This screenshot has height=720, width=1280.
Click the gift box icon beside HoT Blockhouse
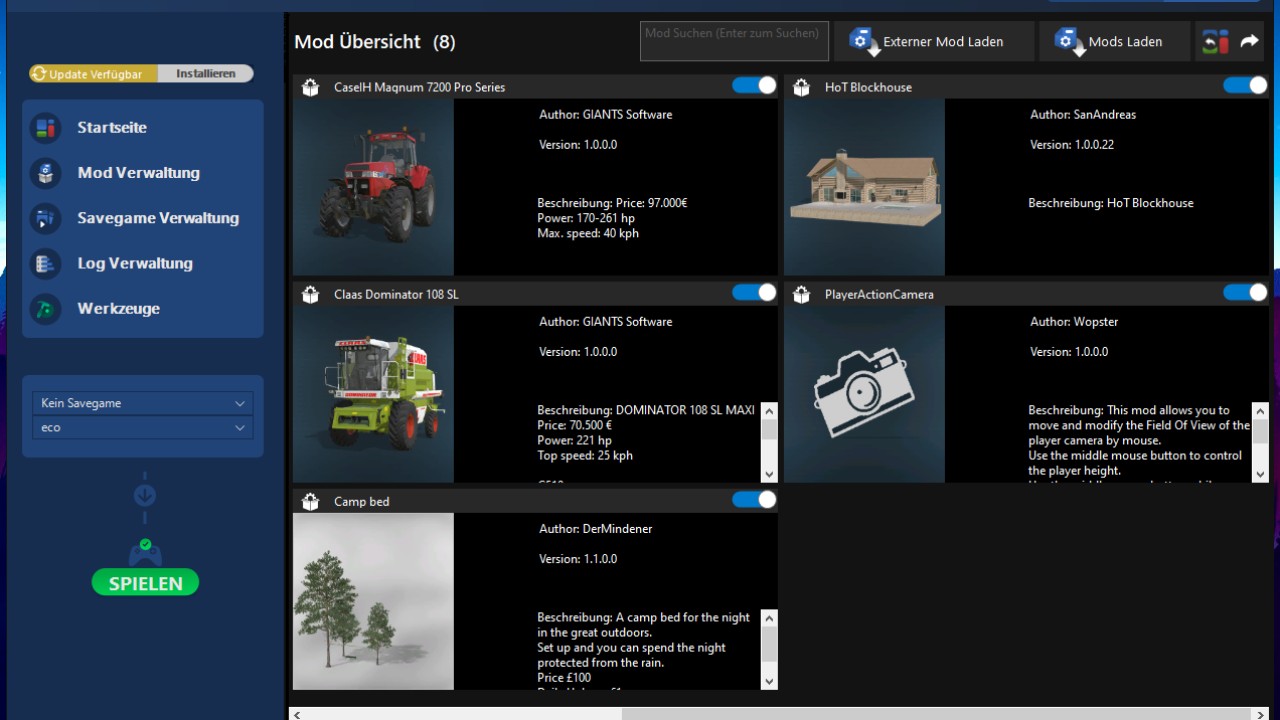(801, 87)
